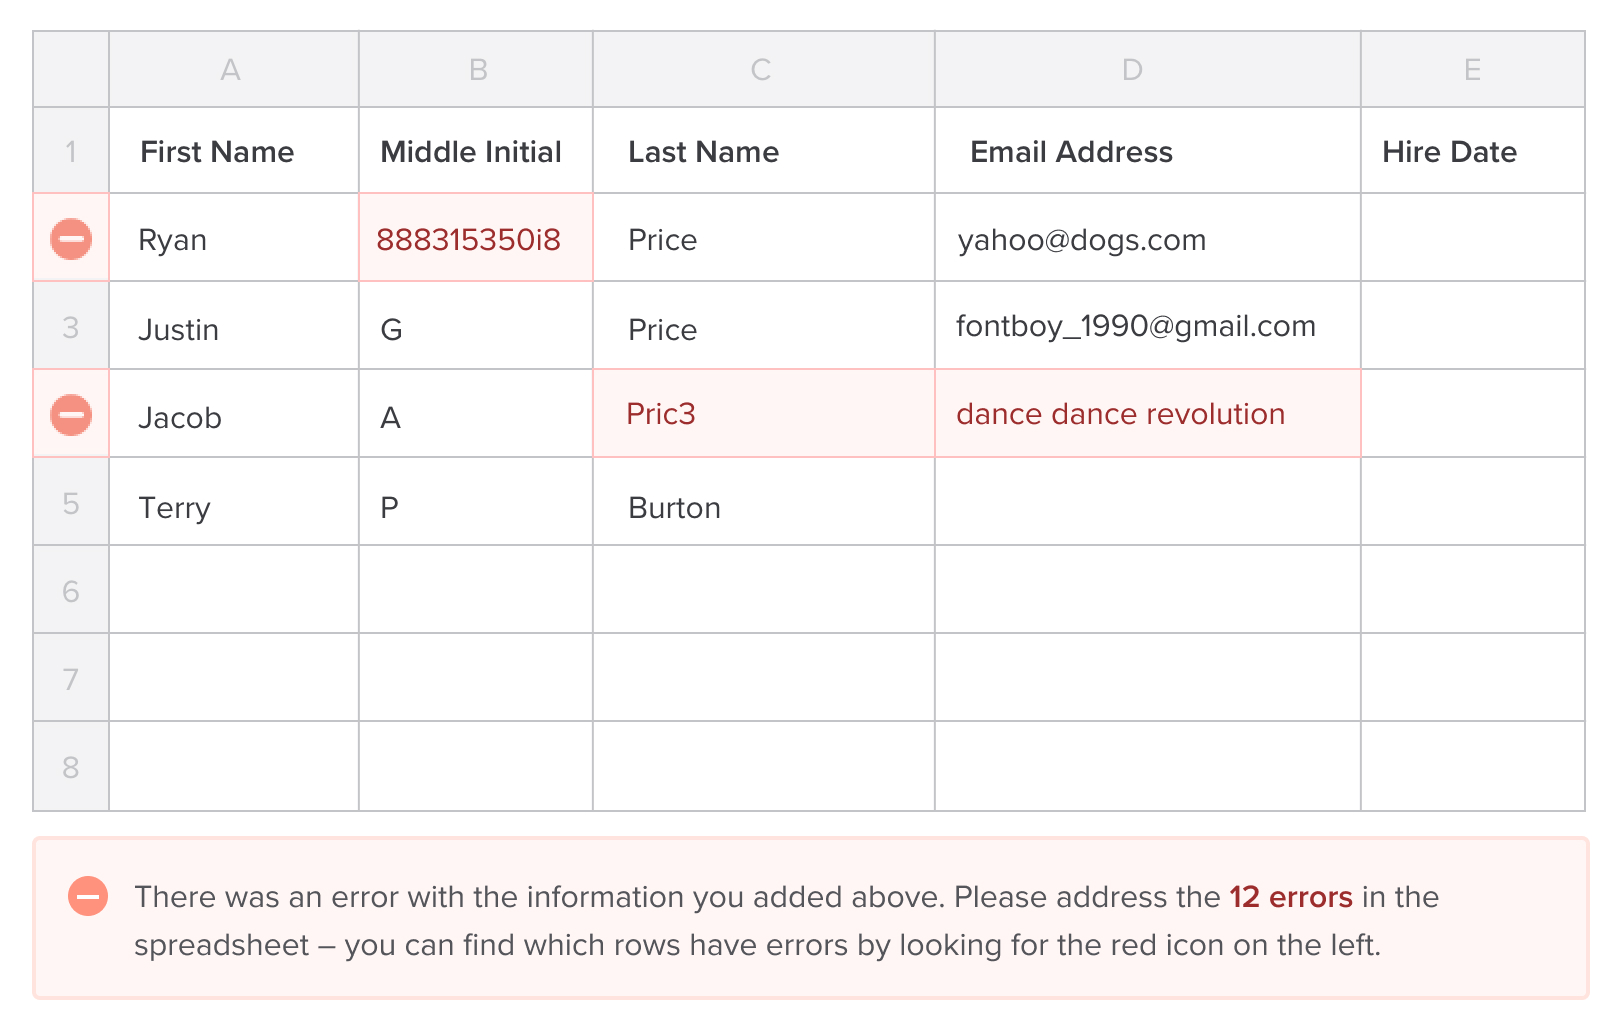Image resolution: width=1614 pixels, height=1032 pixels.
Task: Select column C header
Action: click(762, 70)
